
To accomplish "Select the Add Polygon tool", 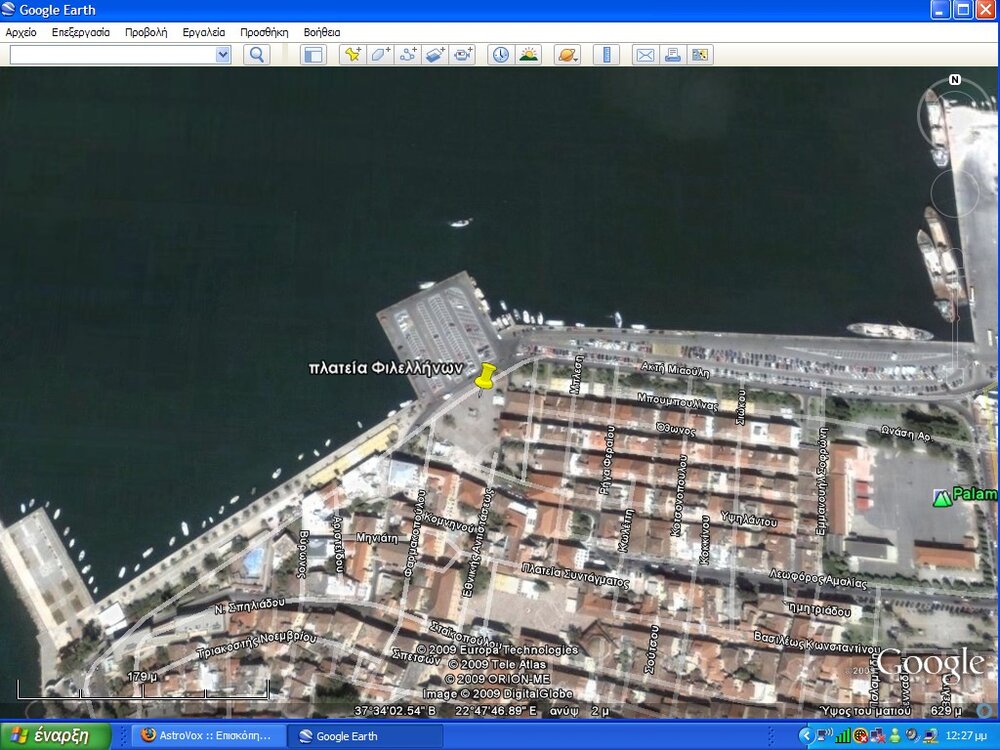I will (380, 55).
